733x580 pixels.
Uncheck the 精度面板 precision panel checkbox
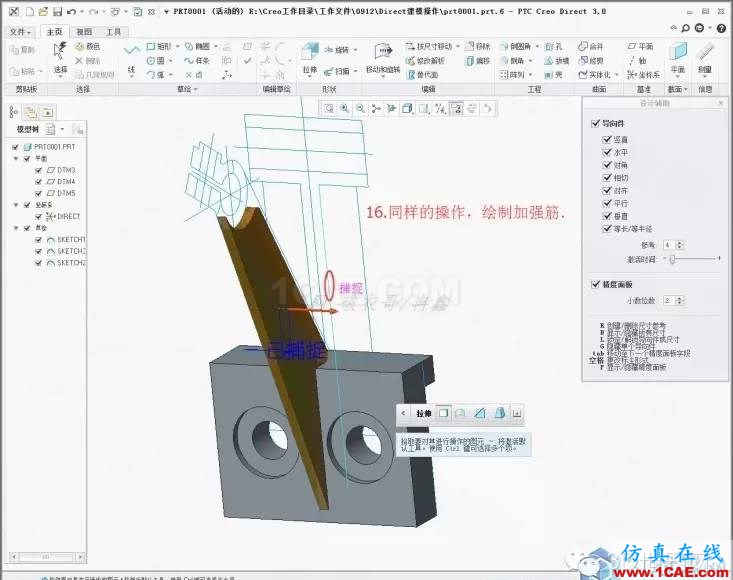(595, 284)
